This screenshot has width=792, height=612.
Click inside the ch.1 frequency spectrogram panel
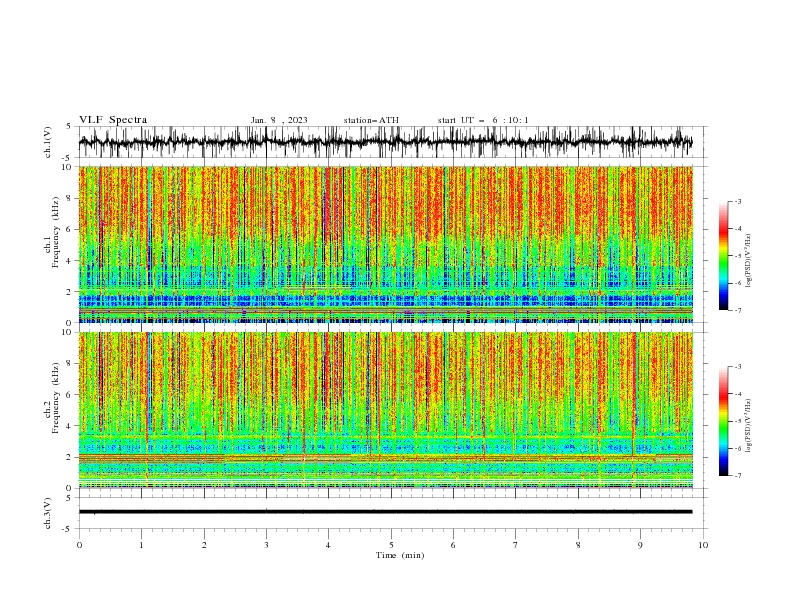(x=385, y=244)
